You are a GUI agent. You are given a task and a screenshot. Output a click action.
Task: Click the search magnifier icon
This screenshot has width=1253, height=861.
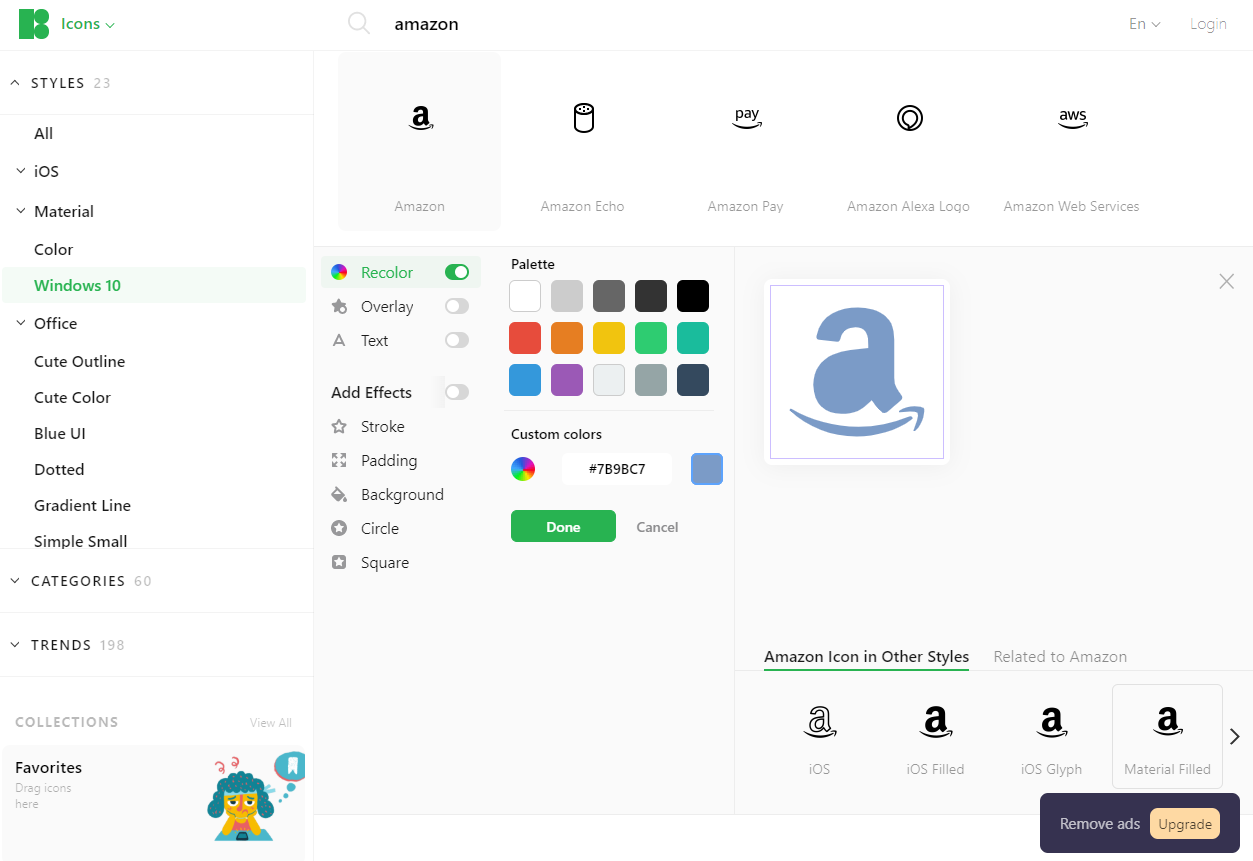[x=359, y=24]
